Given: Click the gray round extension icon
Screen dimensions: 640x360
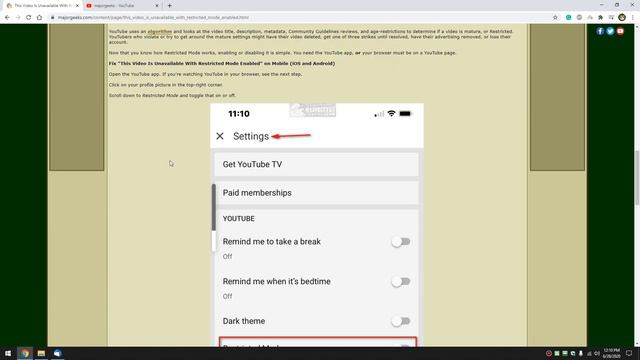Looking at the screenshot, I should click(579, 18).
